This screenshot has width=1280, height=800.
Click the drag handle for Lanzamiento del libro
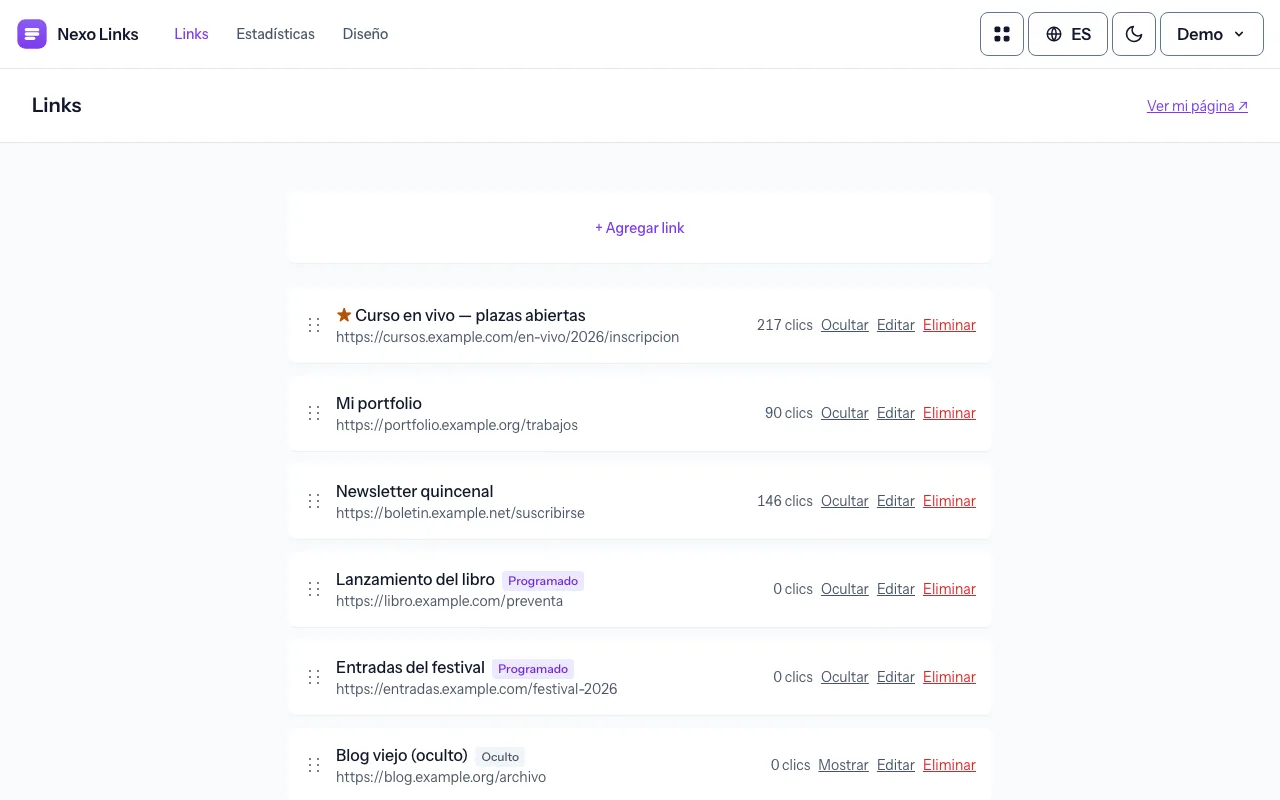pyautogui.click(x=314, y=589)
